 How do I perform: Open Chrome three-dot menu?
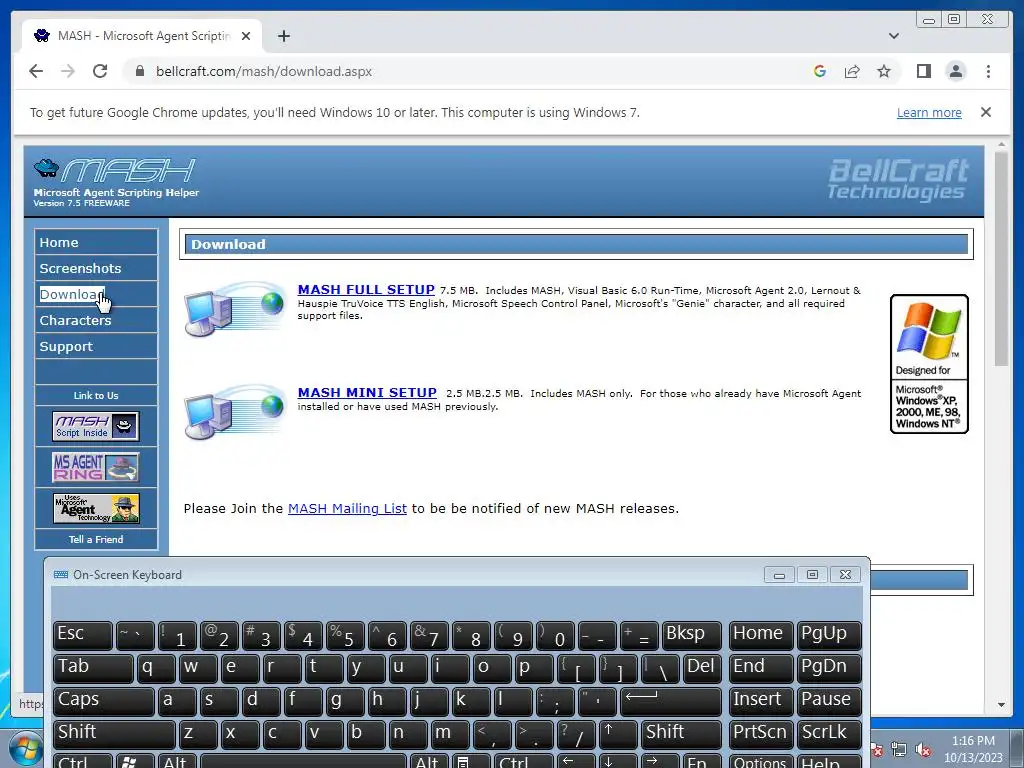[988, 71]
